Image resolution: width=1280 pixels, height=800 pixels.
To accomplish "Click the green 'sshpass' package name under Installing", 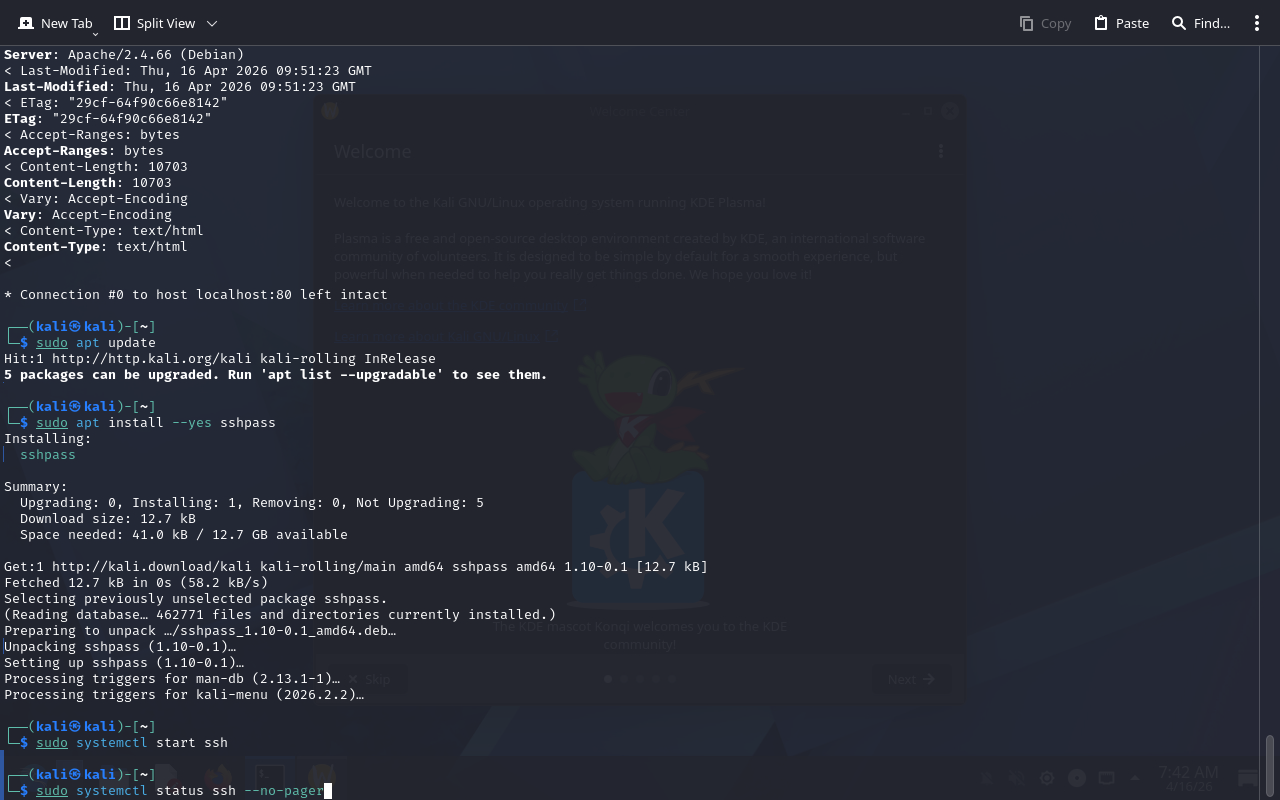I will pos(47,455).
